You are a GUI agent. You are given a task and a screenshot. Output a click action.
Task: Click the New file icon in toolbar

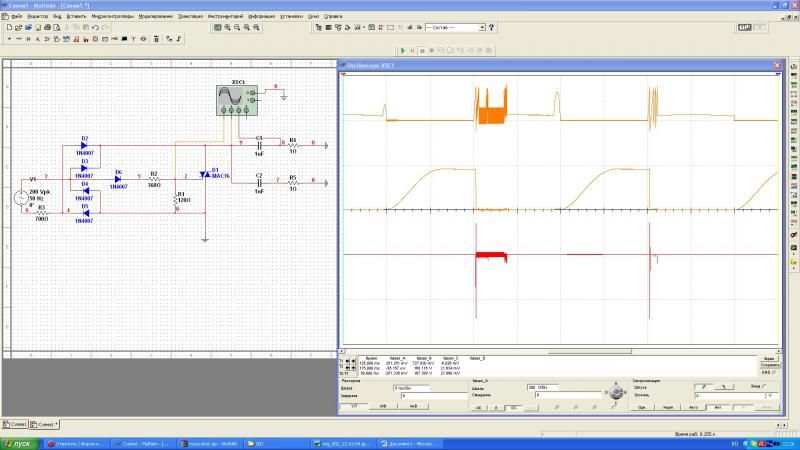pos(7,28)
